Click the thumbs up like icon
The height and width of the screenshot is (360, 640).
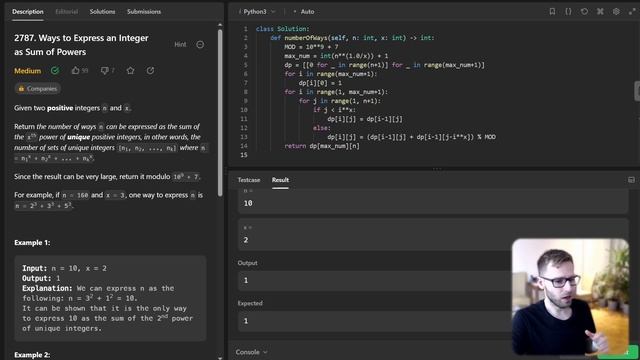(76, 71)
